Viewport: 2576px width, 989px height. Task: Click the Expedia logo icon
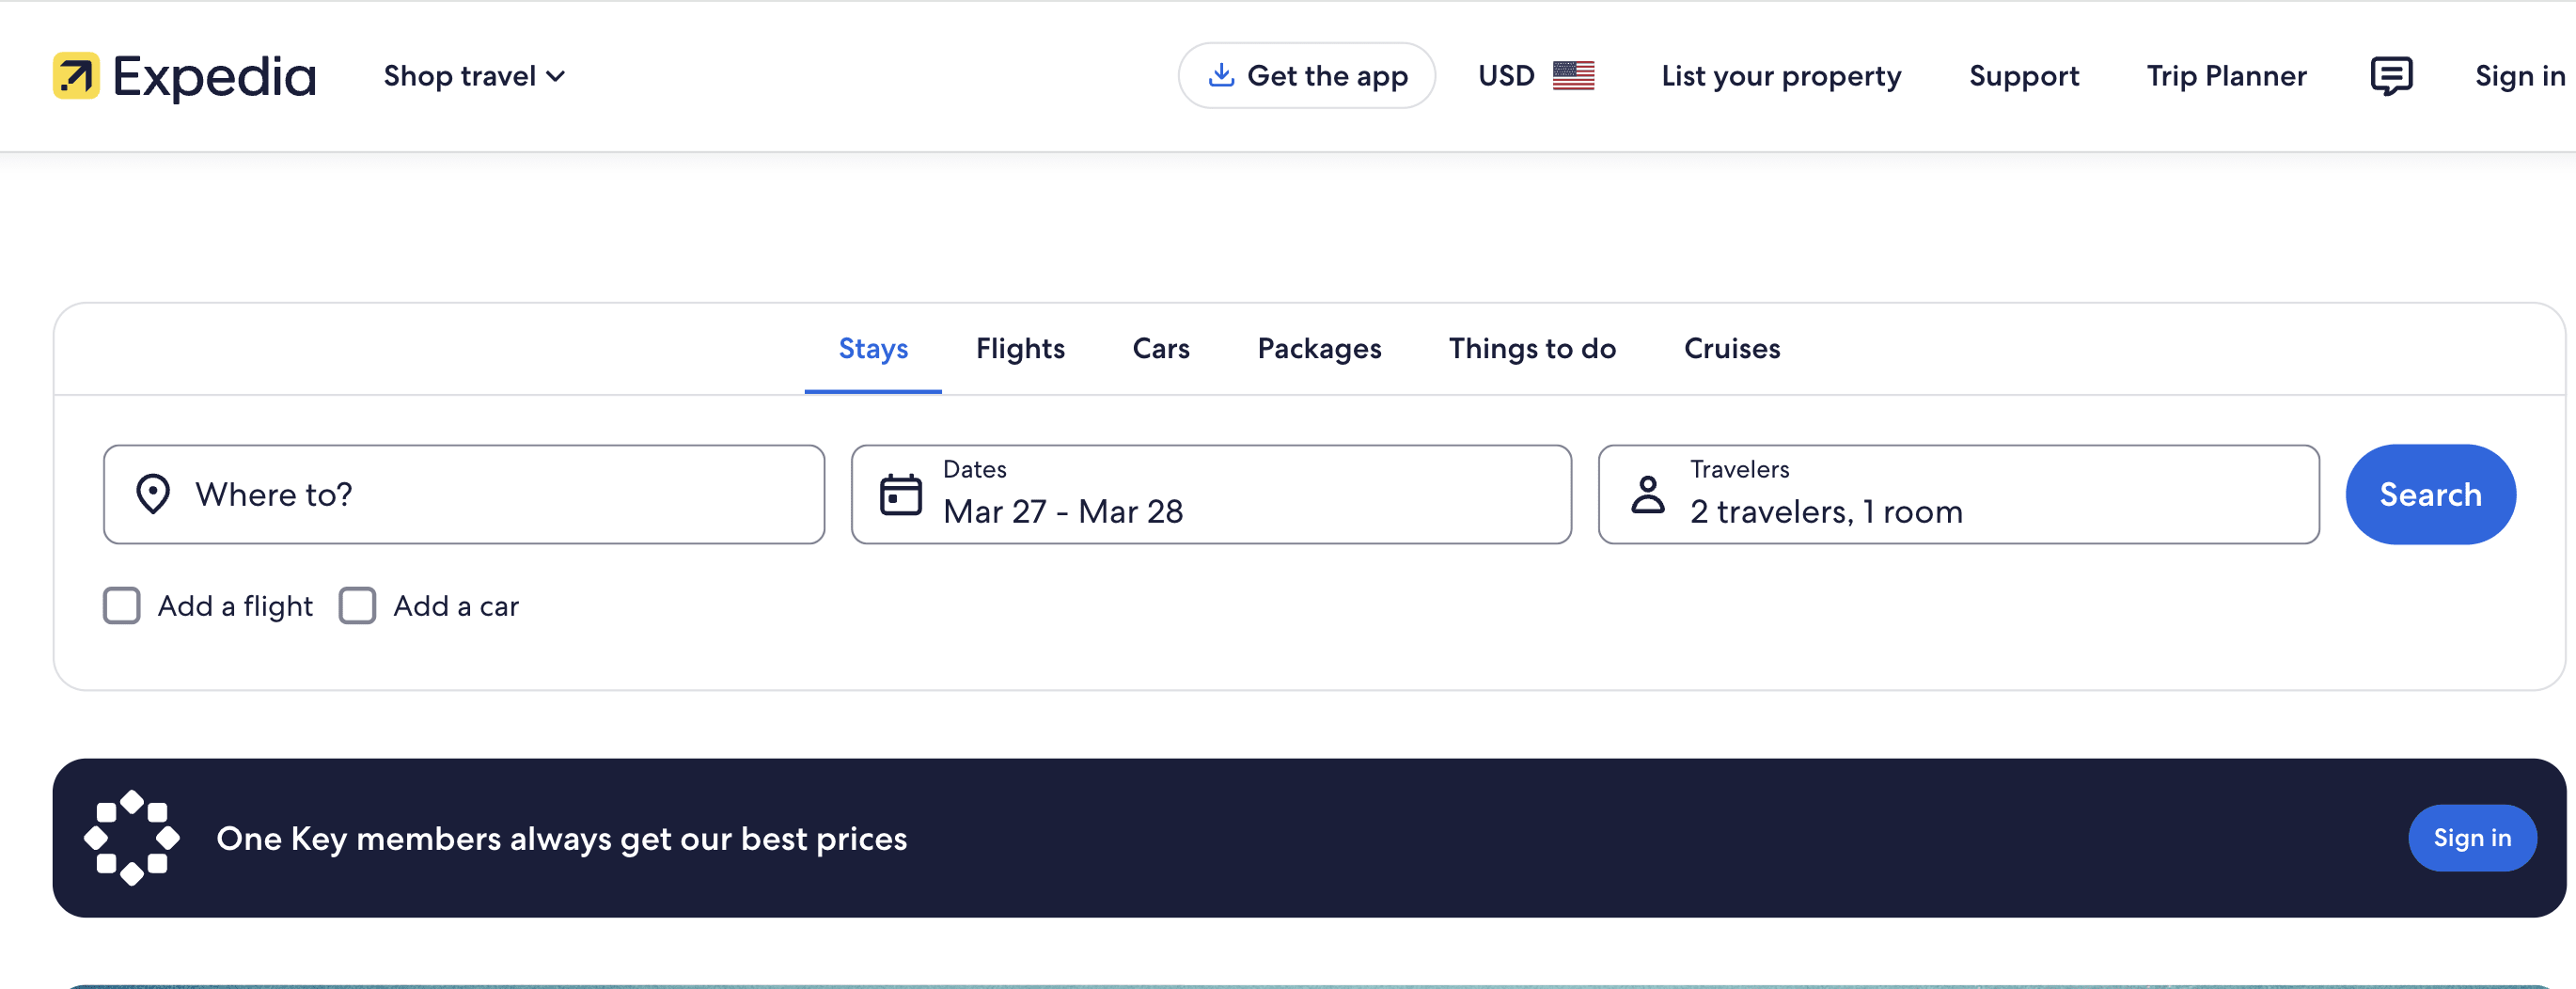point(76,76)
